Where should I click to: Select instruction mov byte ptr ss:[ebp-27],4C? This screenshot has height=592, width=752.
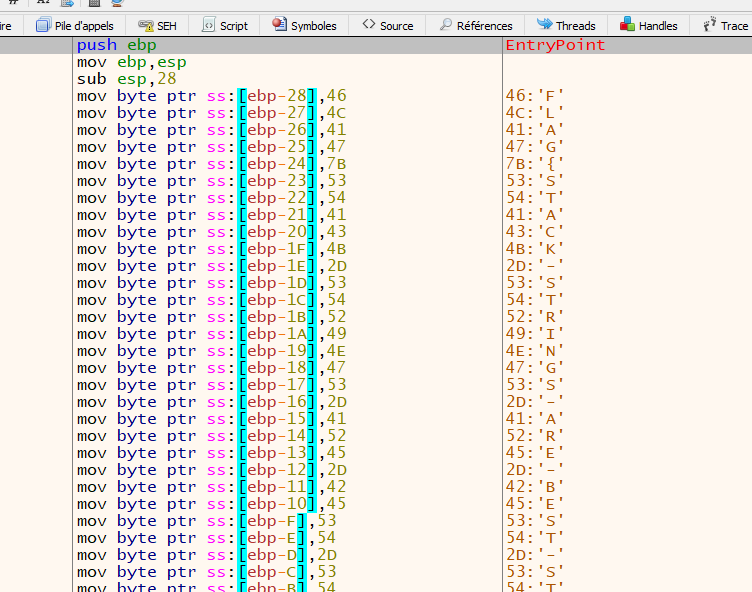pyautogui.click(x=212, y=113)
